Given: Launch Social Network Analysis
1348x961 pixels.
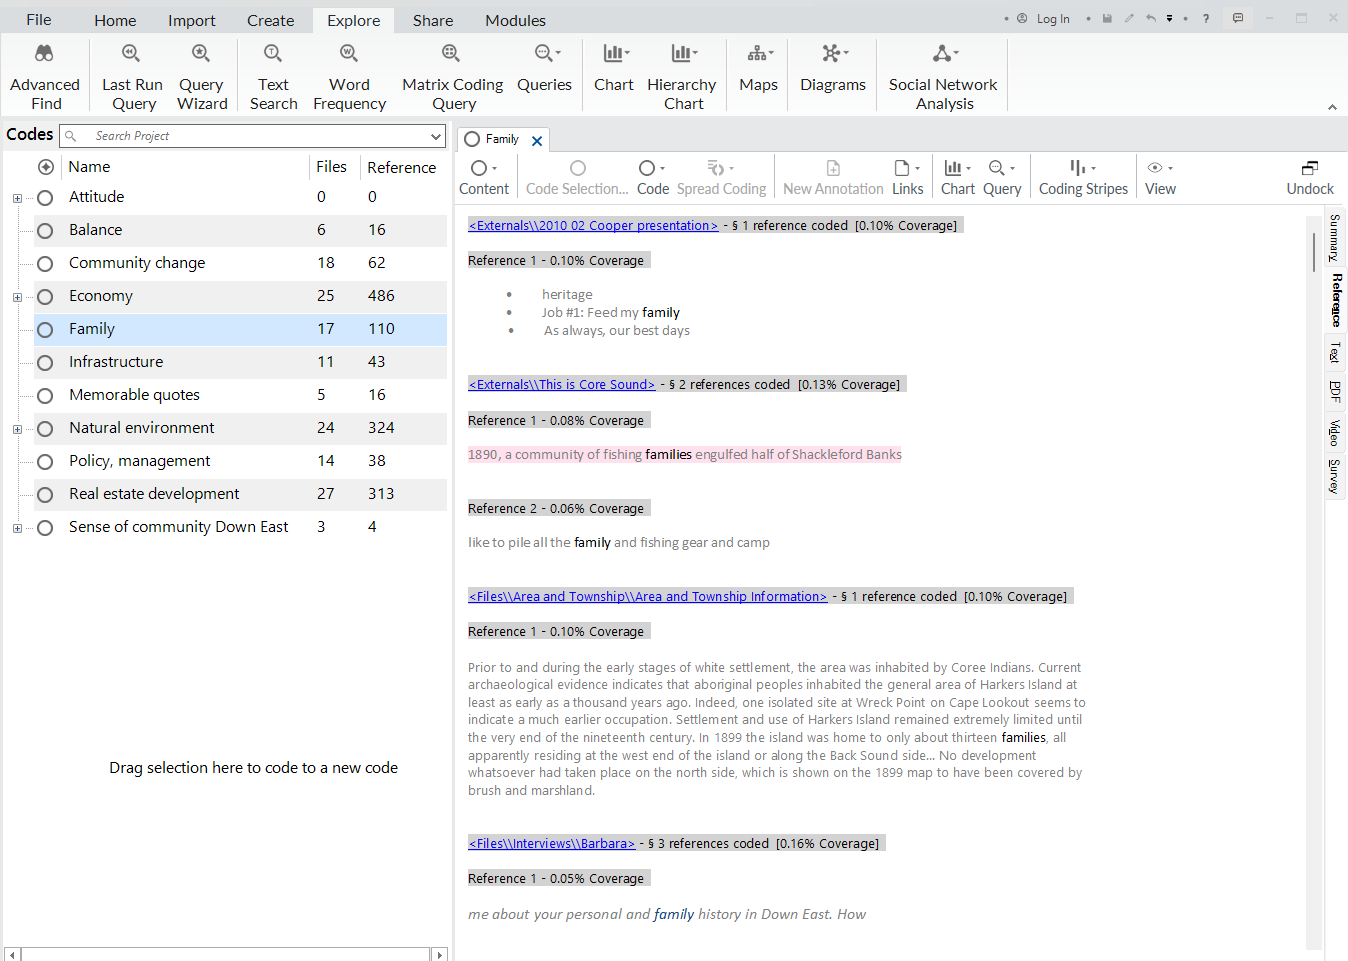Looking at the screenshot, I should 941,75.
